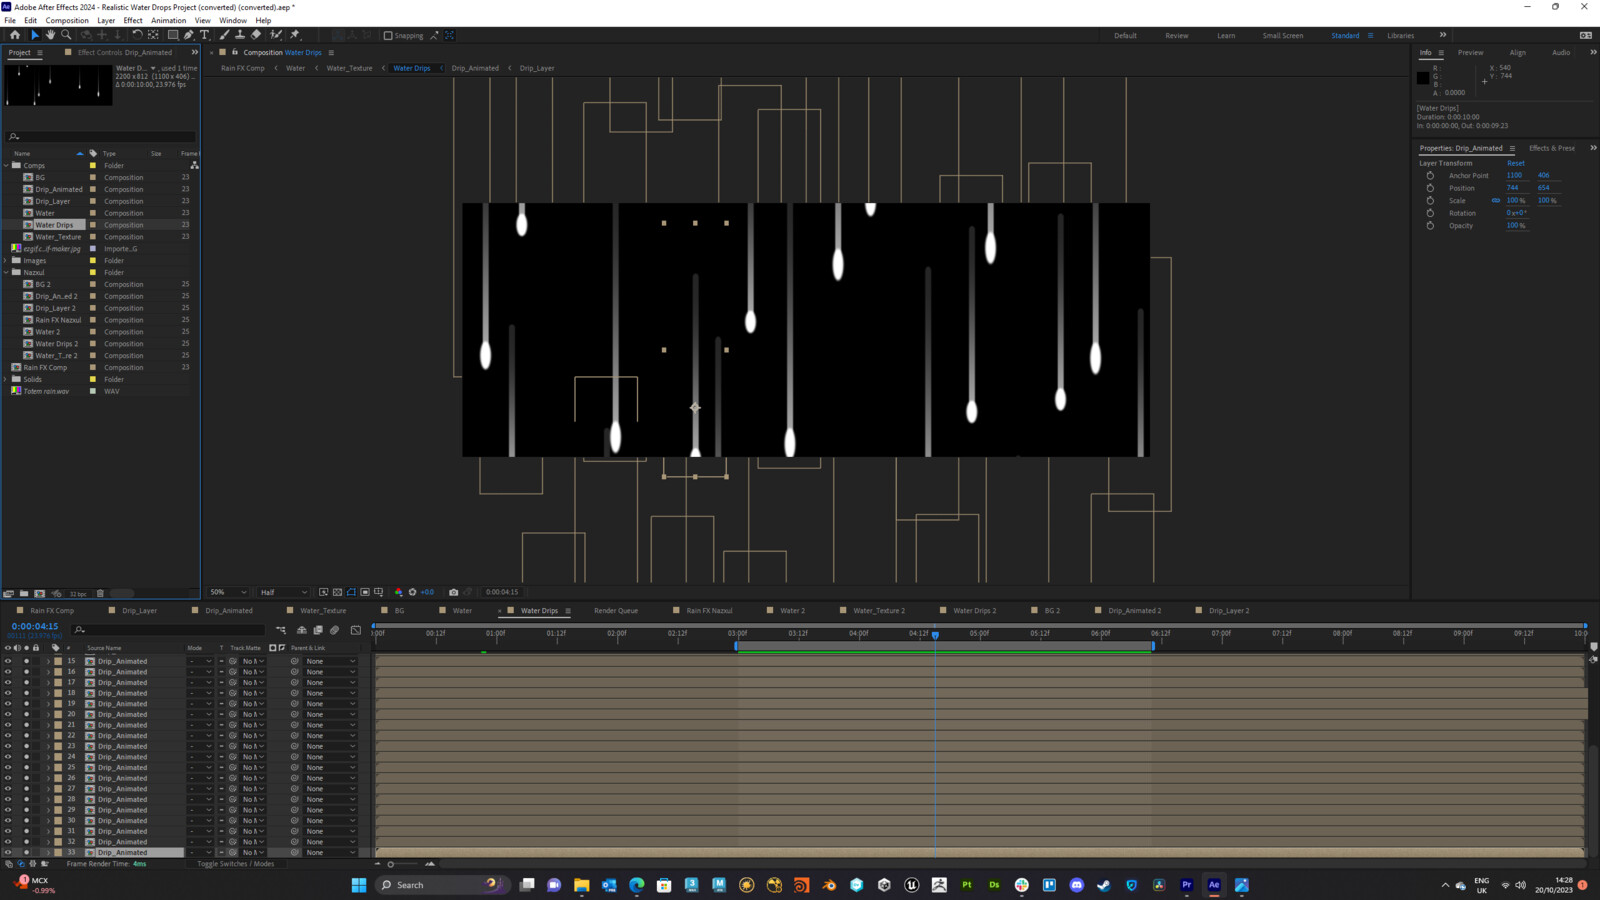1600x900 pixels.
Task: Lock the second Drip_Animated layer
Action: (x=35, y=672)
